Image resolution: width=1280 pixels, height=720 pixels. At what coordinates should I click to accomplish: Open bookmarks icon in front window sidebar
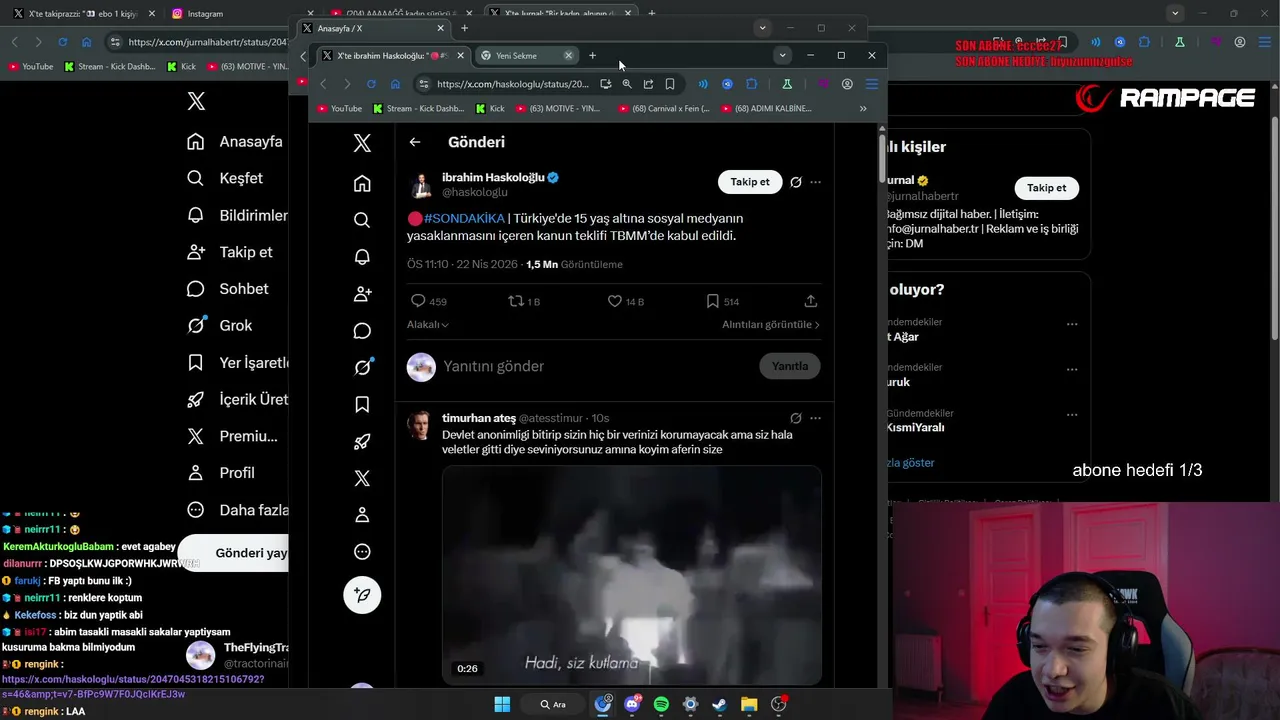click(x=362, y=404)
